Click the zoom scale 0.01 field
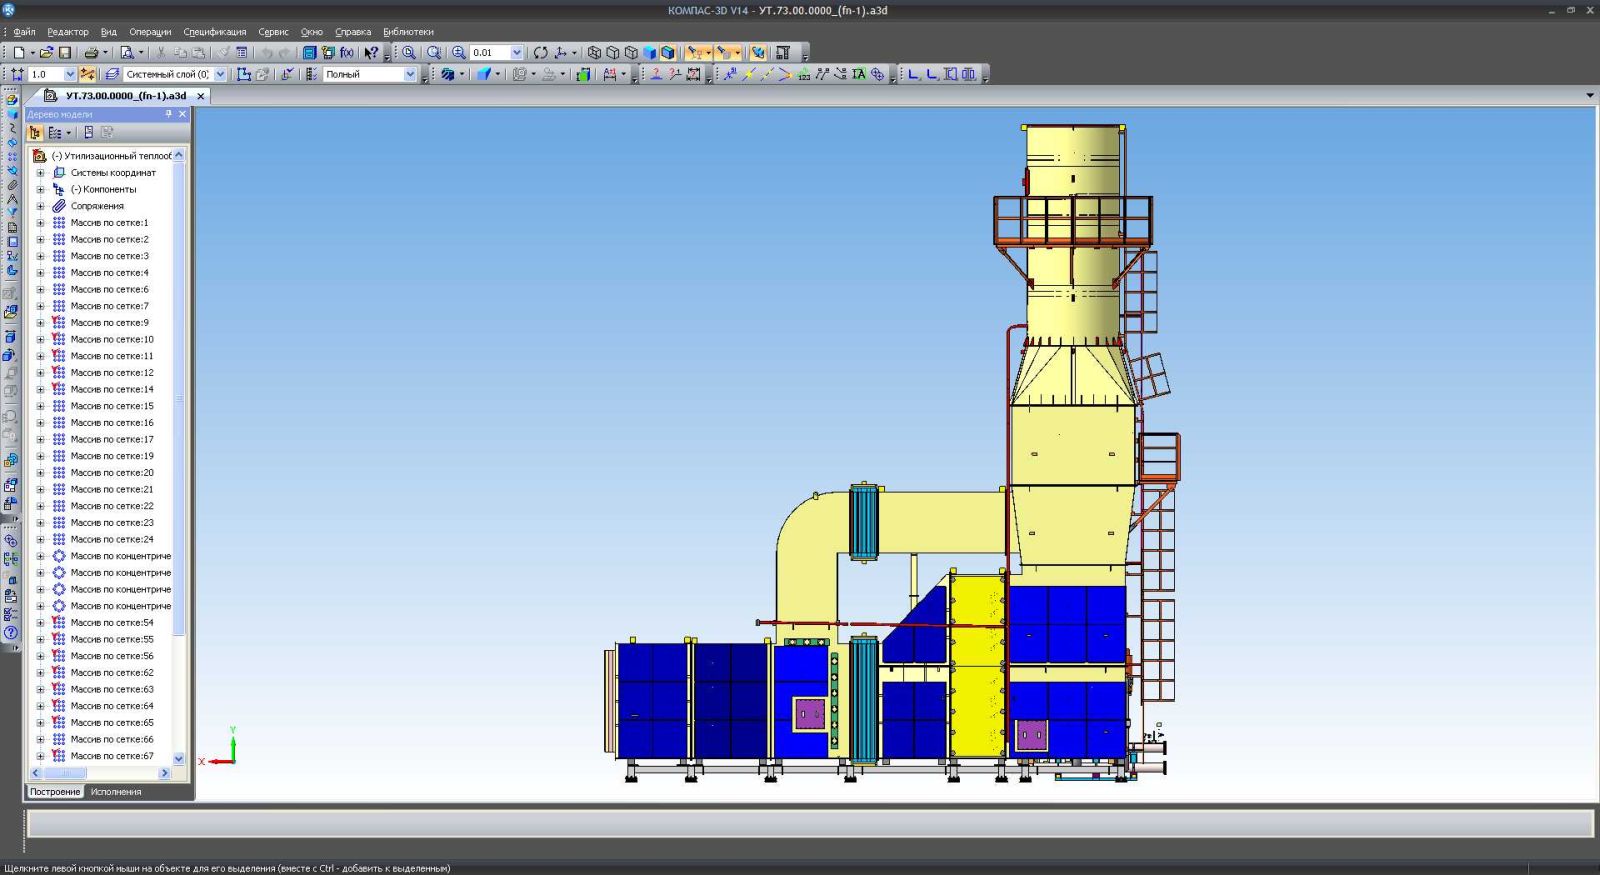The height and width of the screenshot is (875, 1600). click(489, 52)
